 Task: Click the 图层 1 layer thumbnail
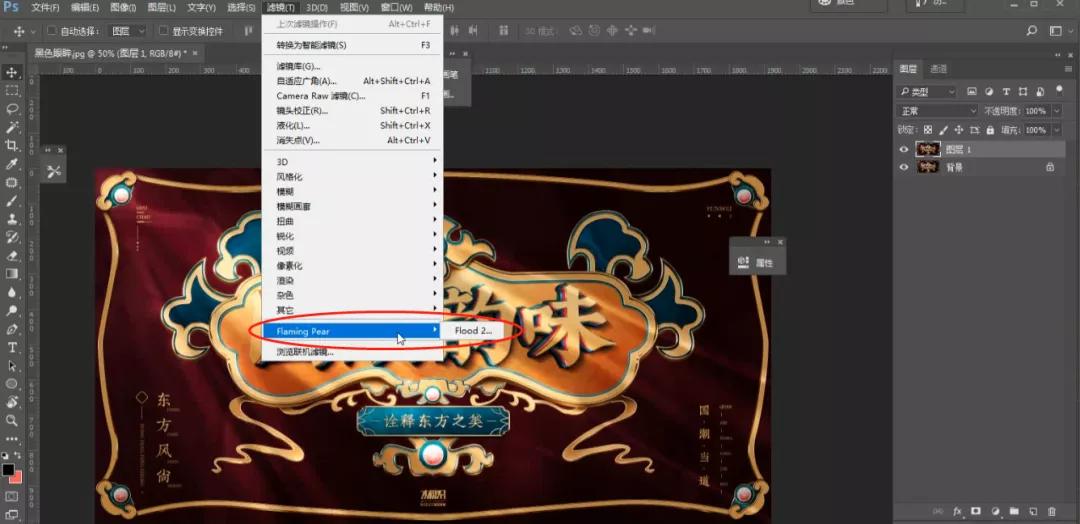coord(927,149)
